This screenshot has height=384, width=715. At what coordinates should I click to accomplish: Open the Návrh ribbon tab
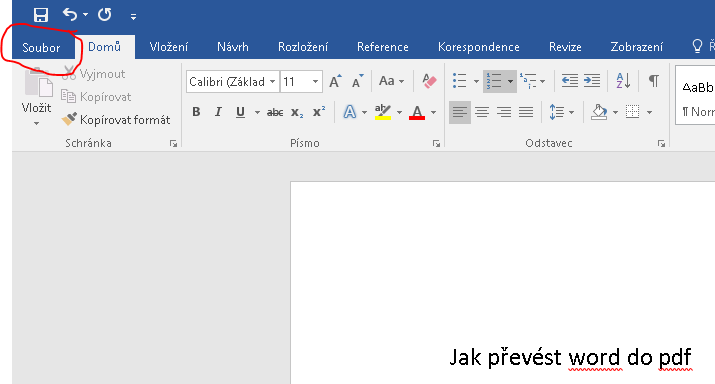[233, 47]
